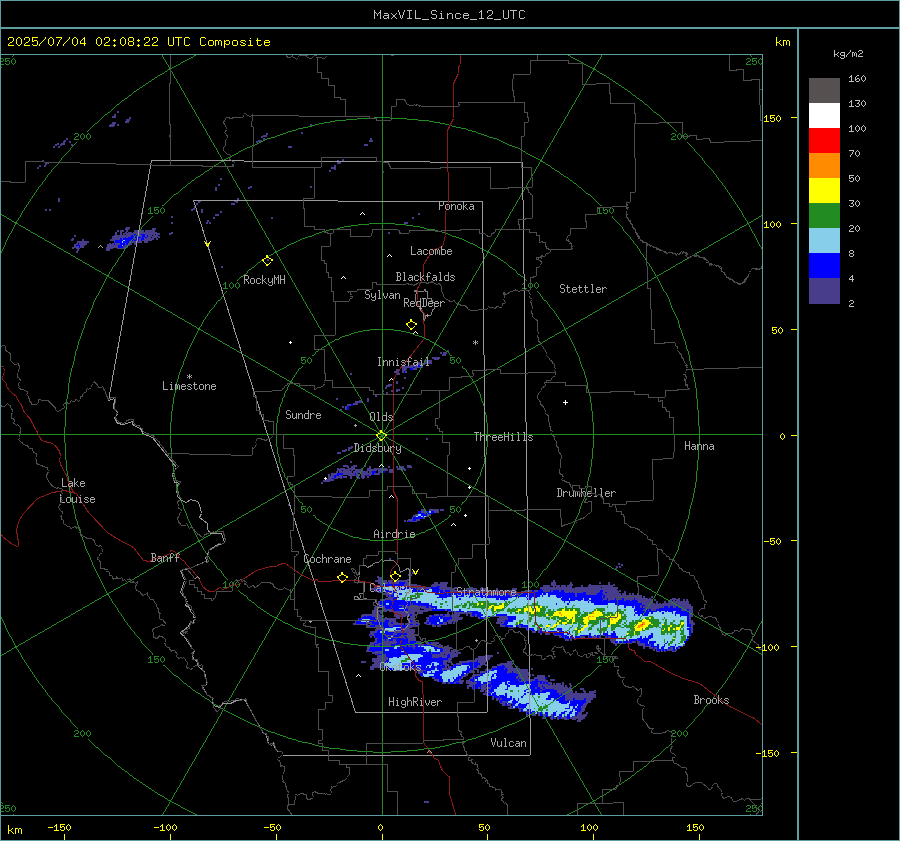This screenshot has width=900, height=841.
Task: Click the yellow radar site marker near Olds
Action: tap(381, 436)
